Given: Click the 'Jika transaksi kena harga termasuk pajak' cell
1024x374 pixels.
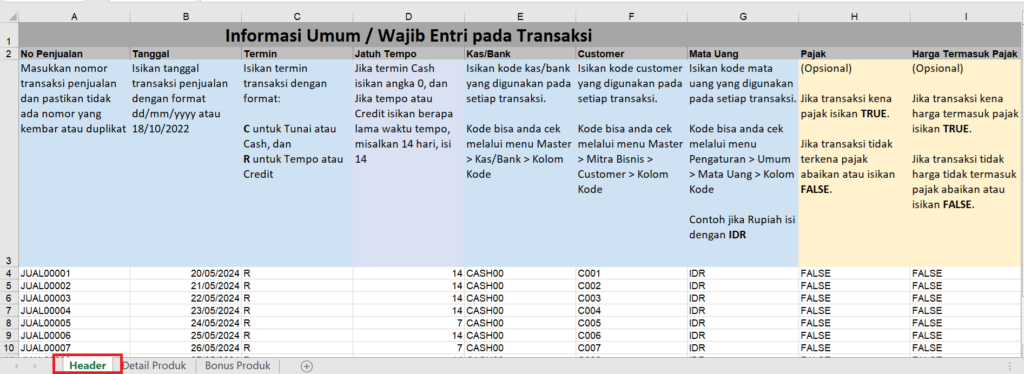Looking at the screenshot, I should tap(967, 163).
